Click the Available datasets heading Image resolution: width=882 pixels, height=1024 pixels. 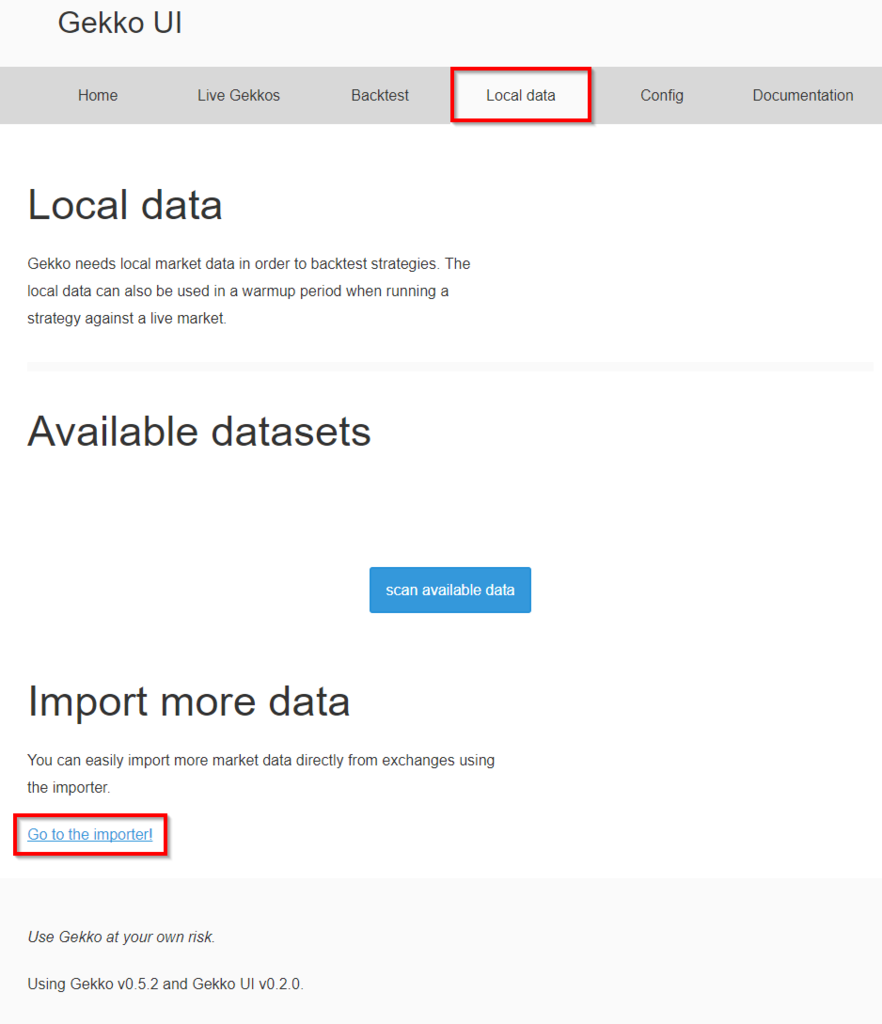point(199,432)
